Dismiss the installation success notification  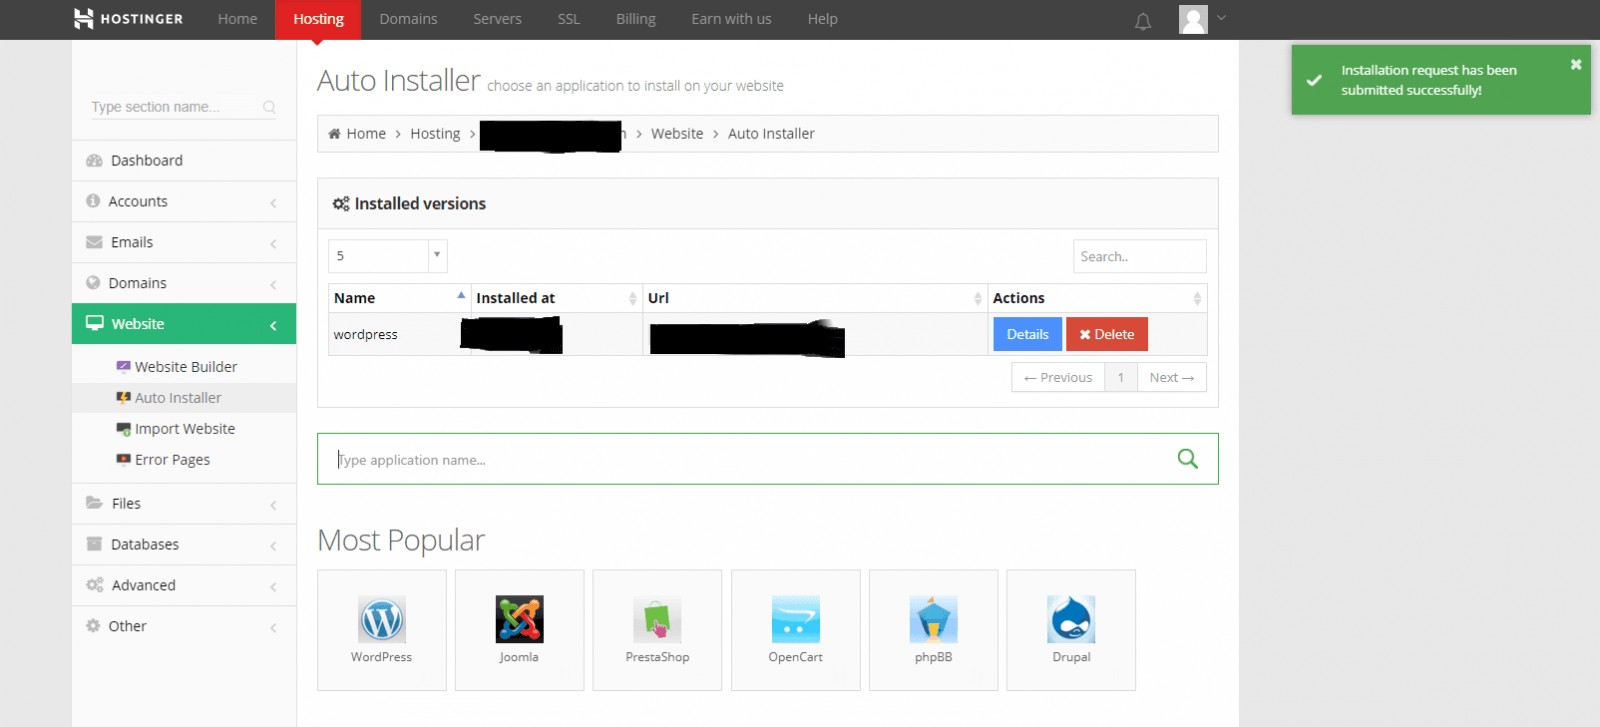coord(1576,64)
